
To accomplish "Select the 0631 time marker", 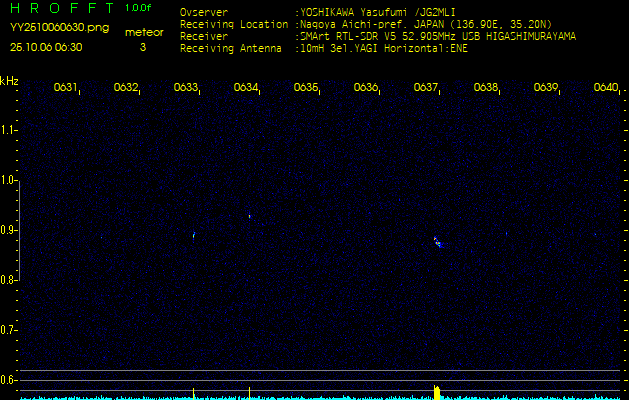I will (x=66, y=88).
